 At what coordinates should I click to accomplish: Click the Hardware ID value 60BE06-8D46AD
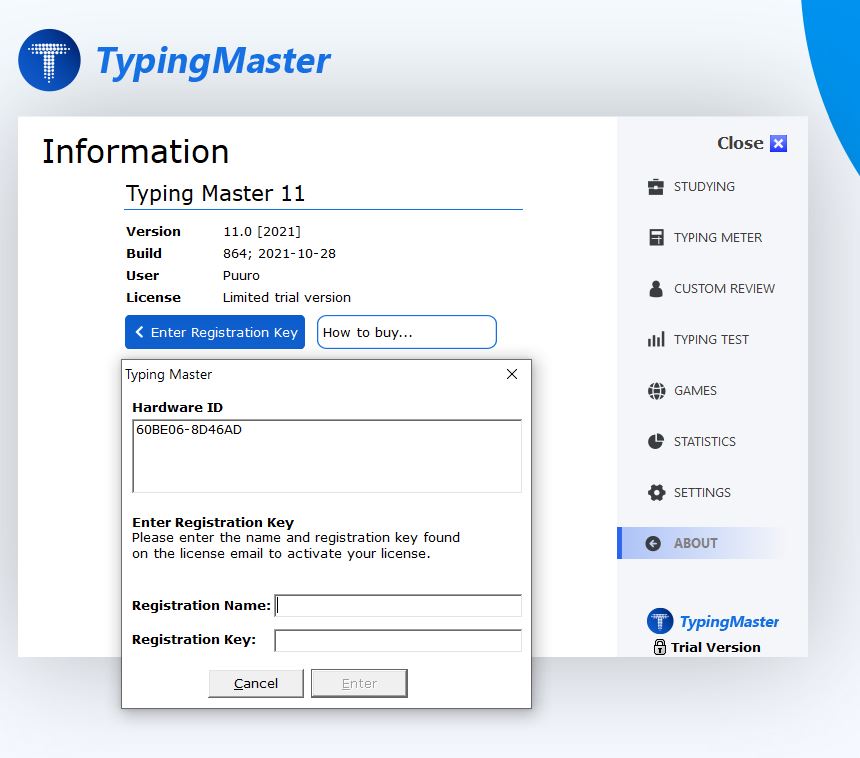point(189,429)
